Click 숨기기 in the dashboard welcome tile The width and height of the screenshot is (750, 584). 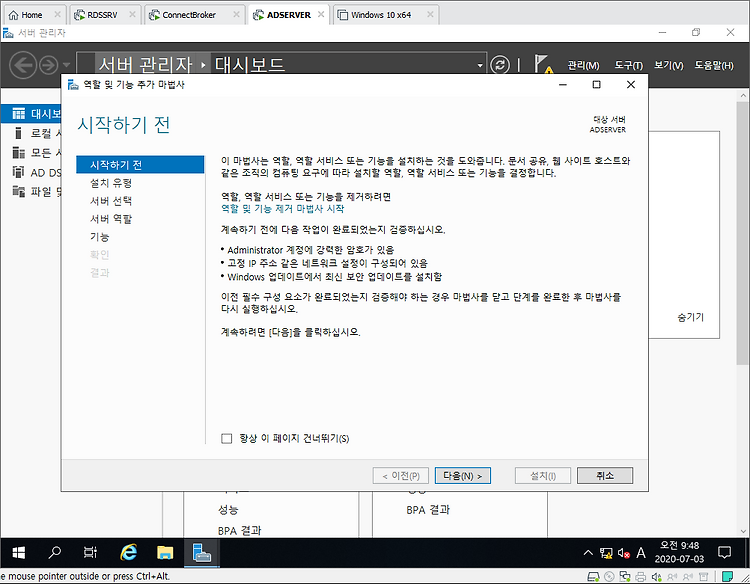tap(690, 317)
